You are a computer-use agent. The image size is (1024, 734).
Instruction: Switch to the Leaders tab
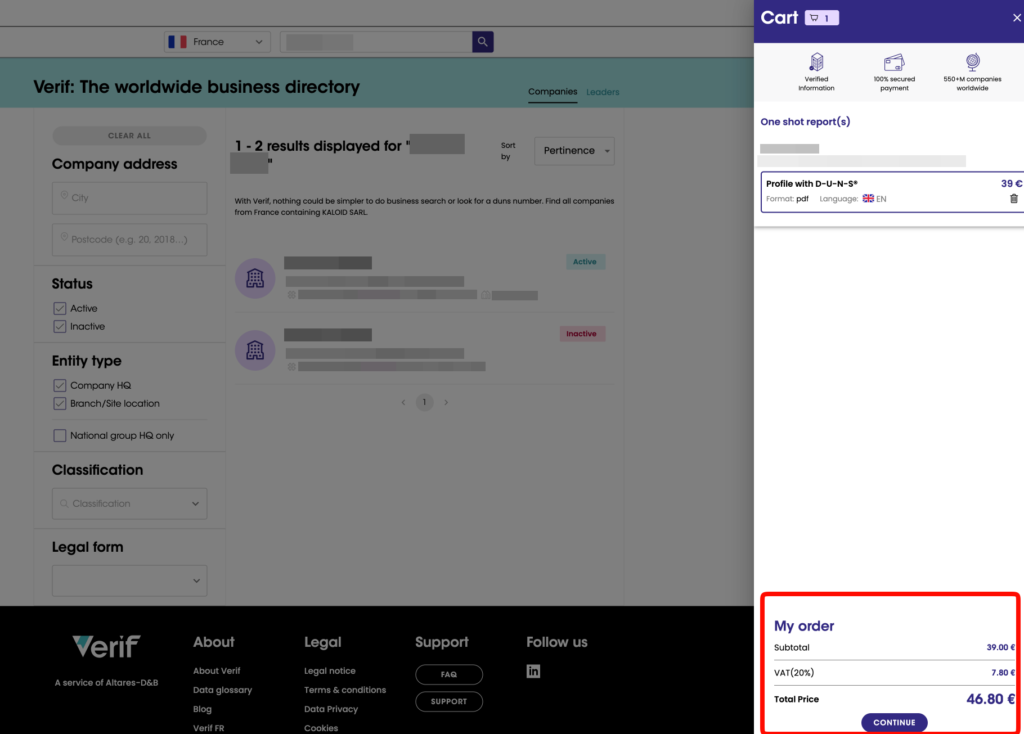(602, 92)
